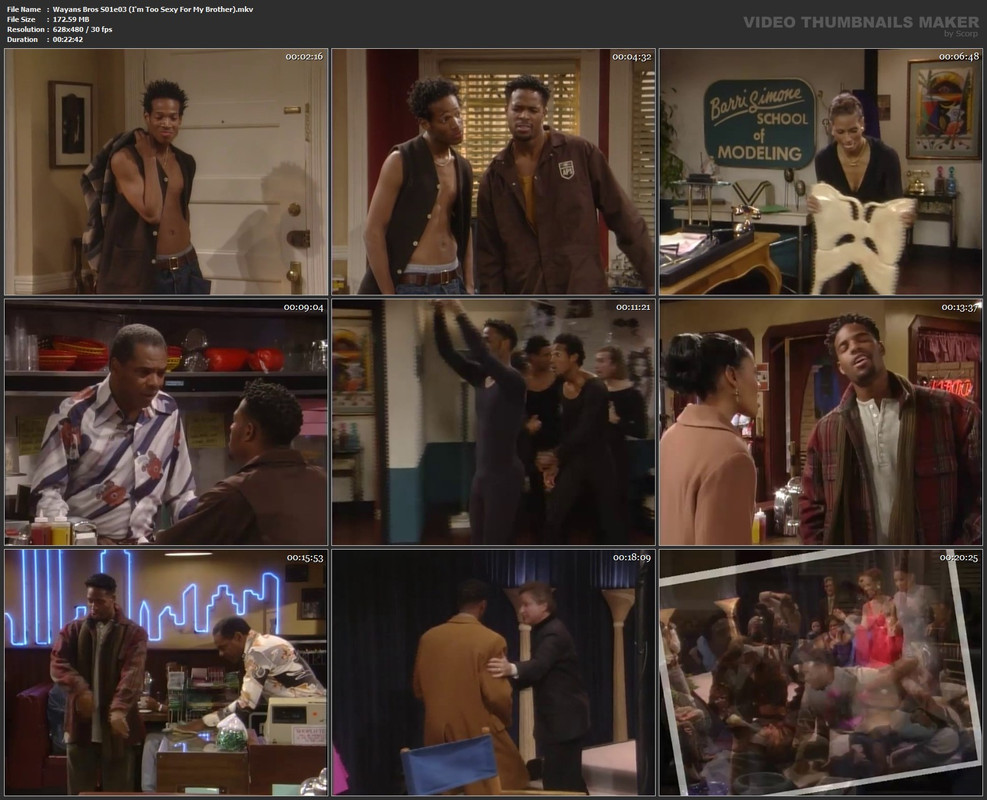Open the thumbnail stamped 00:11:21
This screenshot has width=987, height=800.
pyautogui.click(x=494, y=422)
